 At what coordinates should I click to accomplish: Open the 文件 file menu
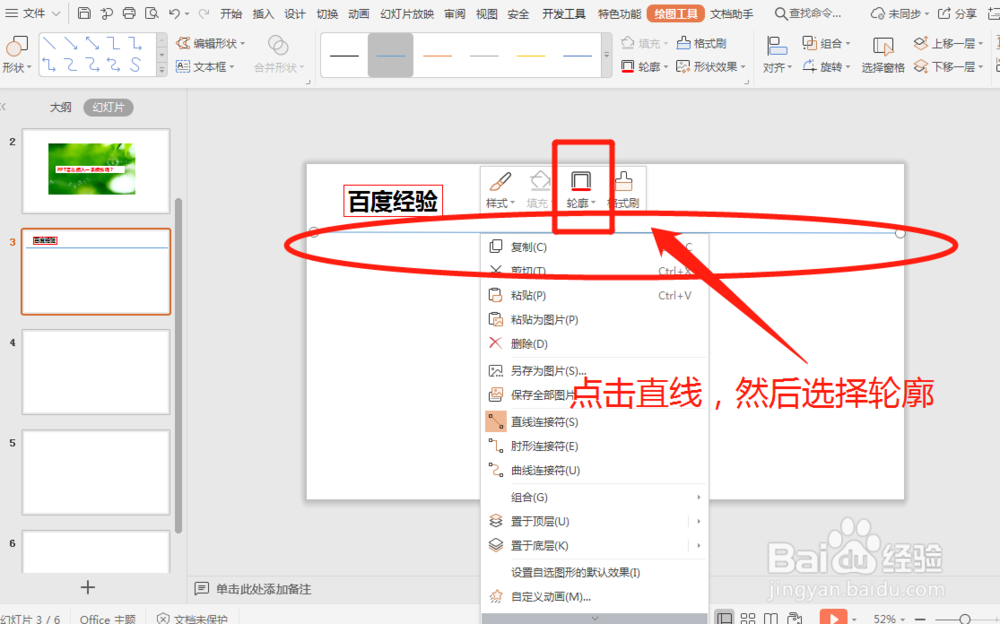point(33,13)
